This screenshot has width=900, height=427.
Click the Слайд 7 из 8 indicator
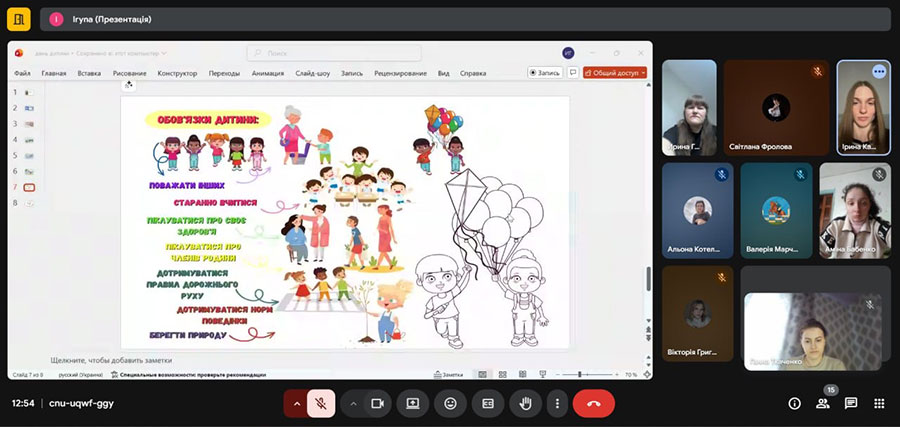pos(28,375)
